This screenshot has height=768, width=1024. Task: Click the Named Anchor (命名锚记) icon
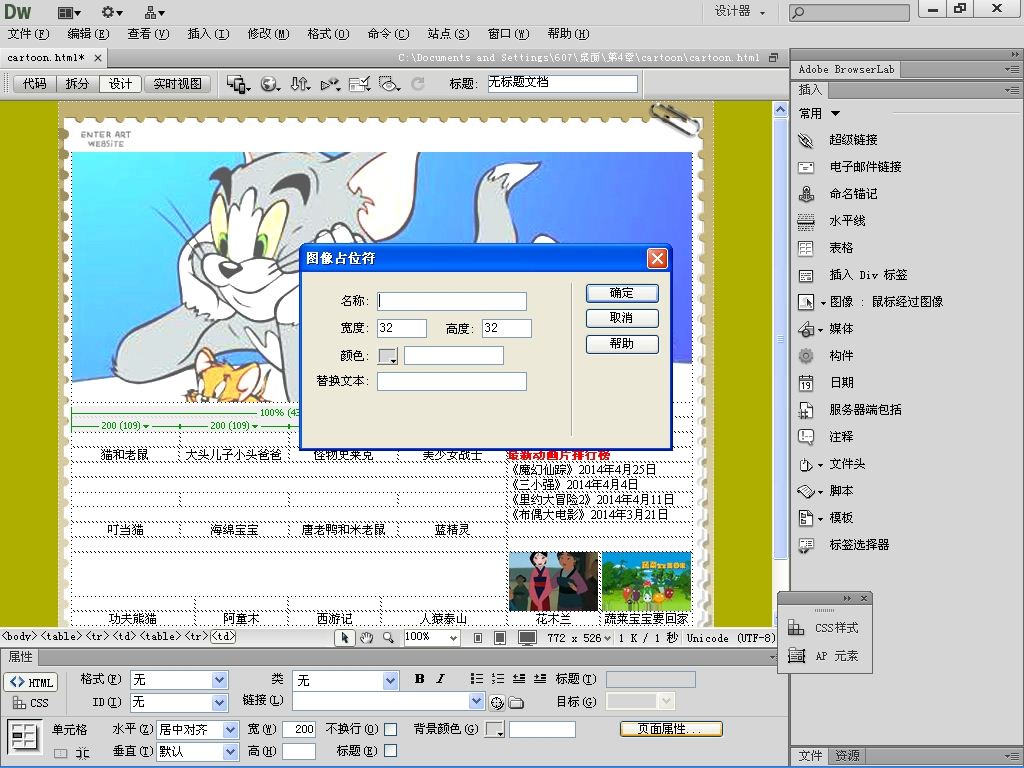click(806, 194)
